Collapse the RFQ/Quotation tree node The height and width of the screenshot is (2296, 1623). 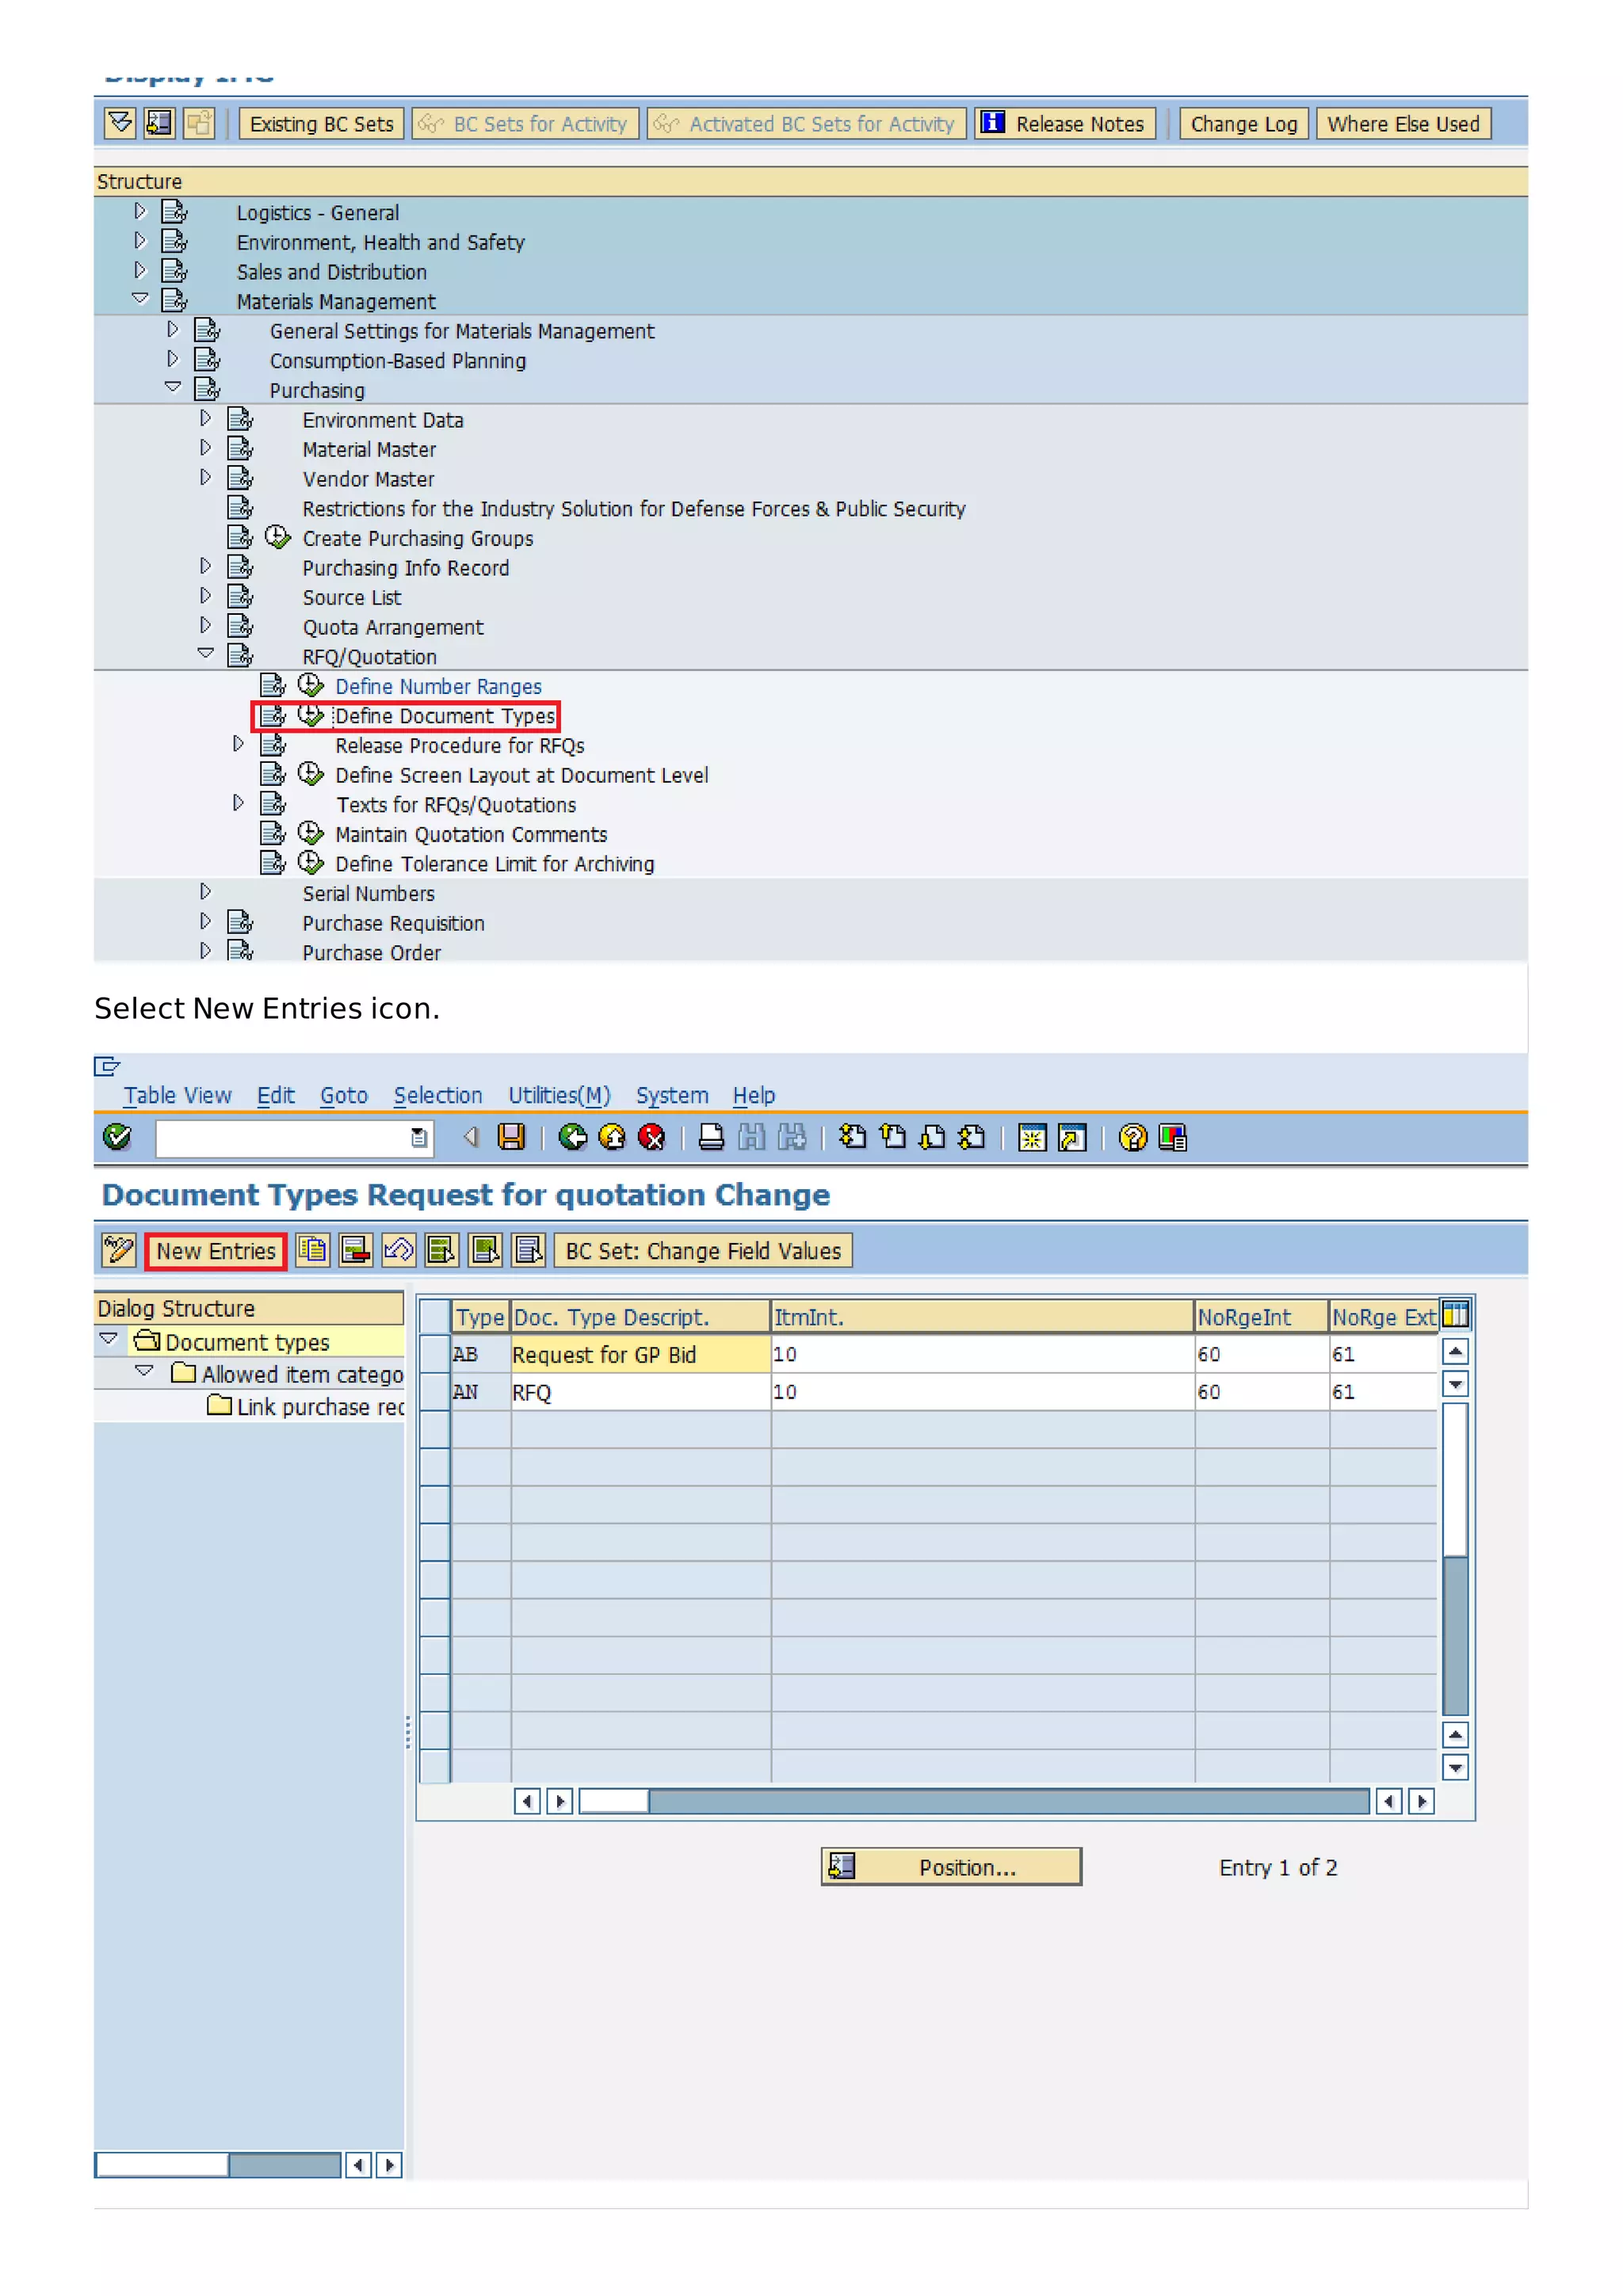point(206,654)
